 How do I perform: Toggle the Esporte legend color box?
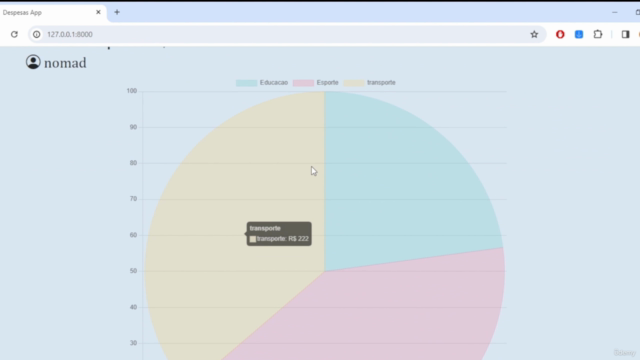303,83
